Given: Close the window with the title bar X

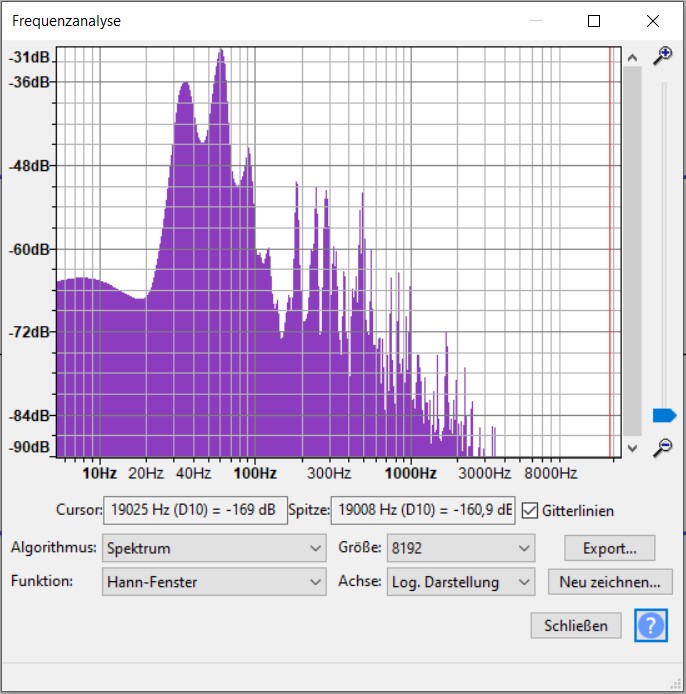Looking at the screenshot, I should click(x=653, y=21).
